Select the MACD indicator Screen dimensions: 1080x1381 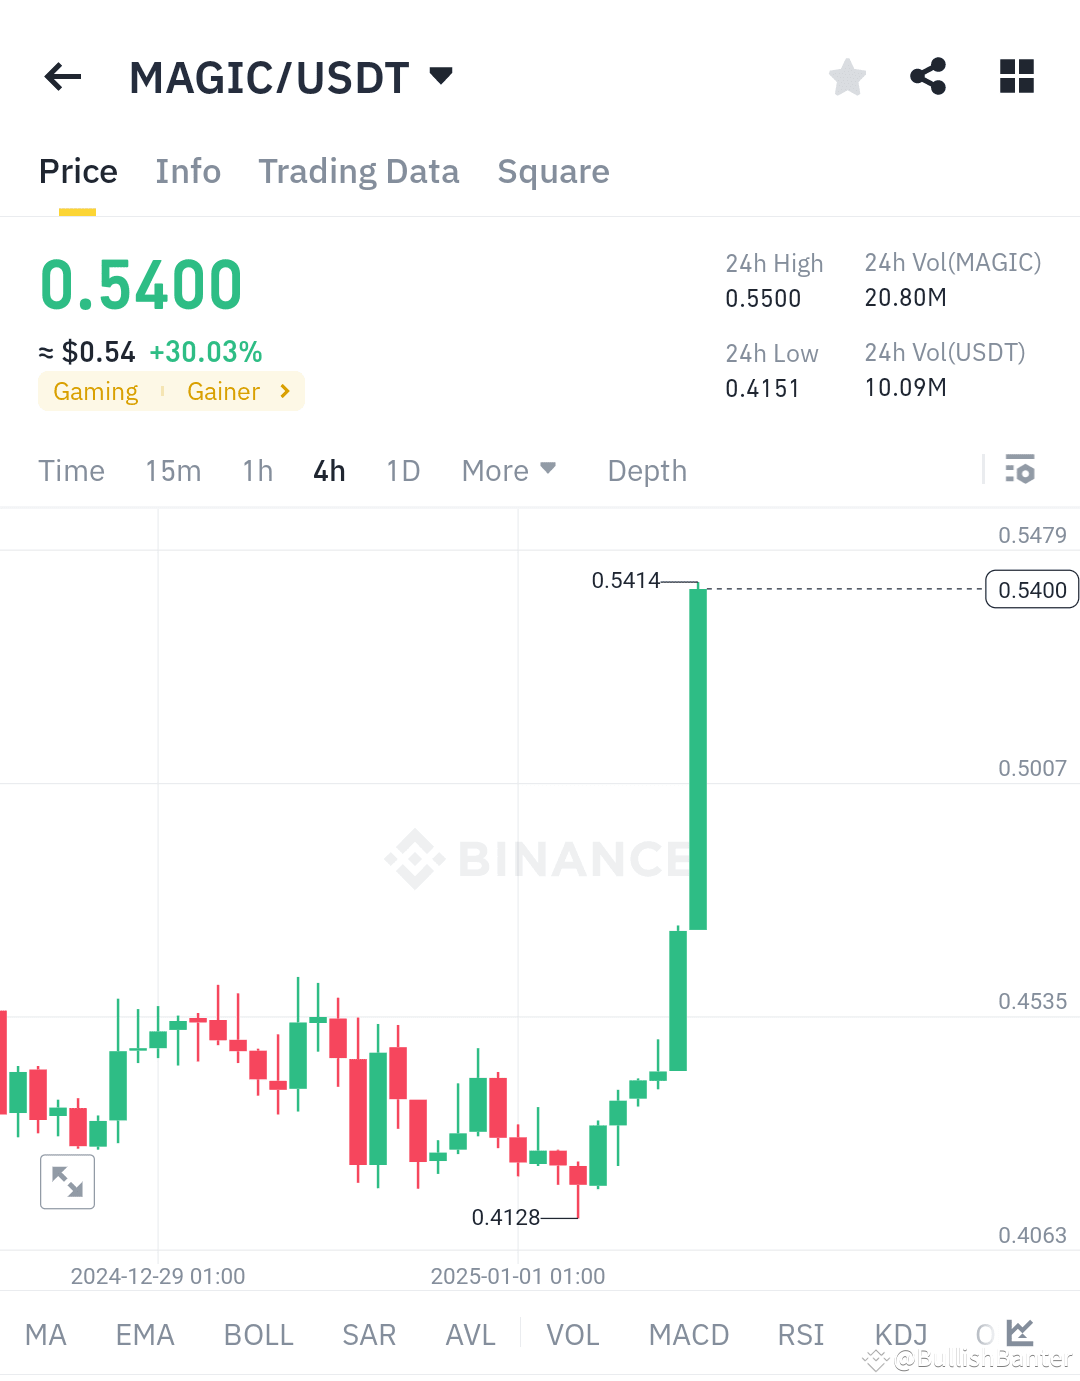[x=688, y=1334]
